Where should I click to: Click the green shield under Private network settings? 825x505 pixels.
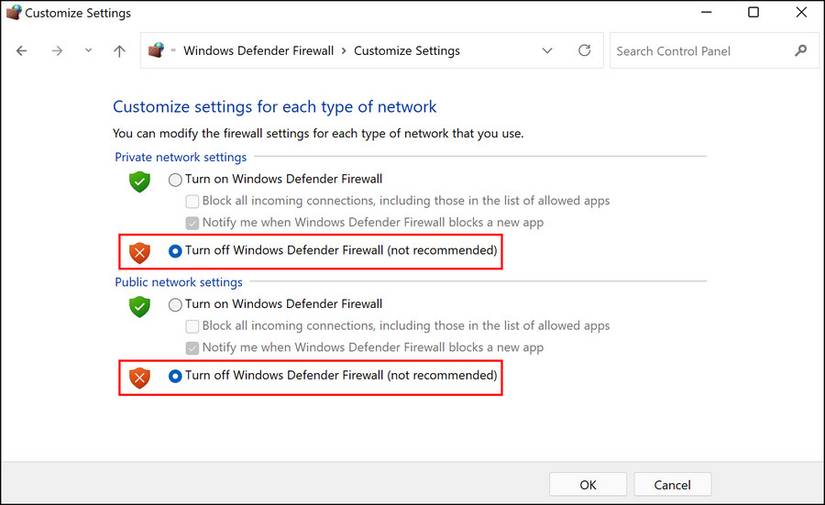coord(139,182)
